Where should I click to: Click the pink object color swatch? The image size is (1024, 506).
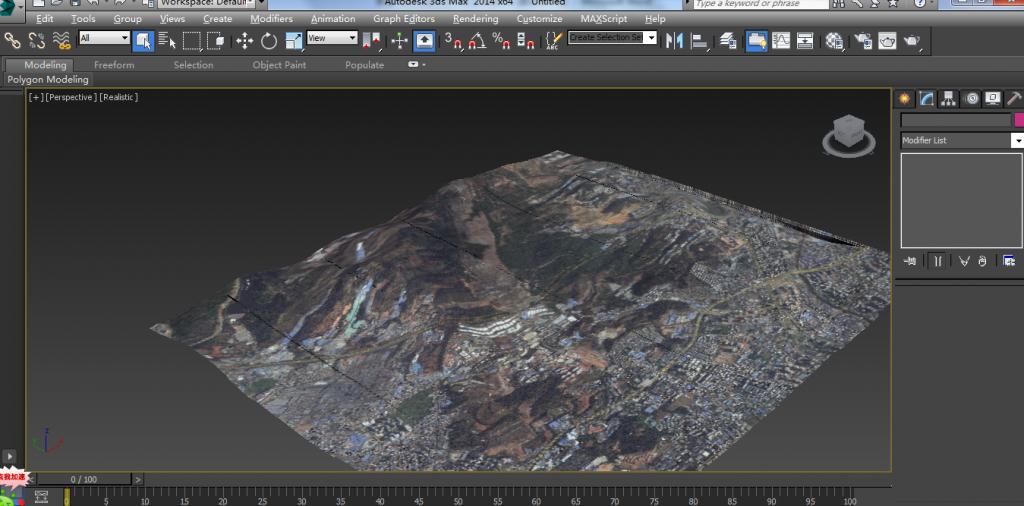(1019, 120)
